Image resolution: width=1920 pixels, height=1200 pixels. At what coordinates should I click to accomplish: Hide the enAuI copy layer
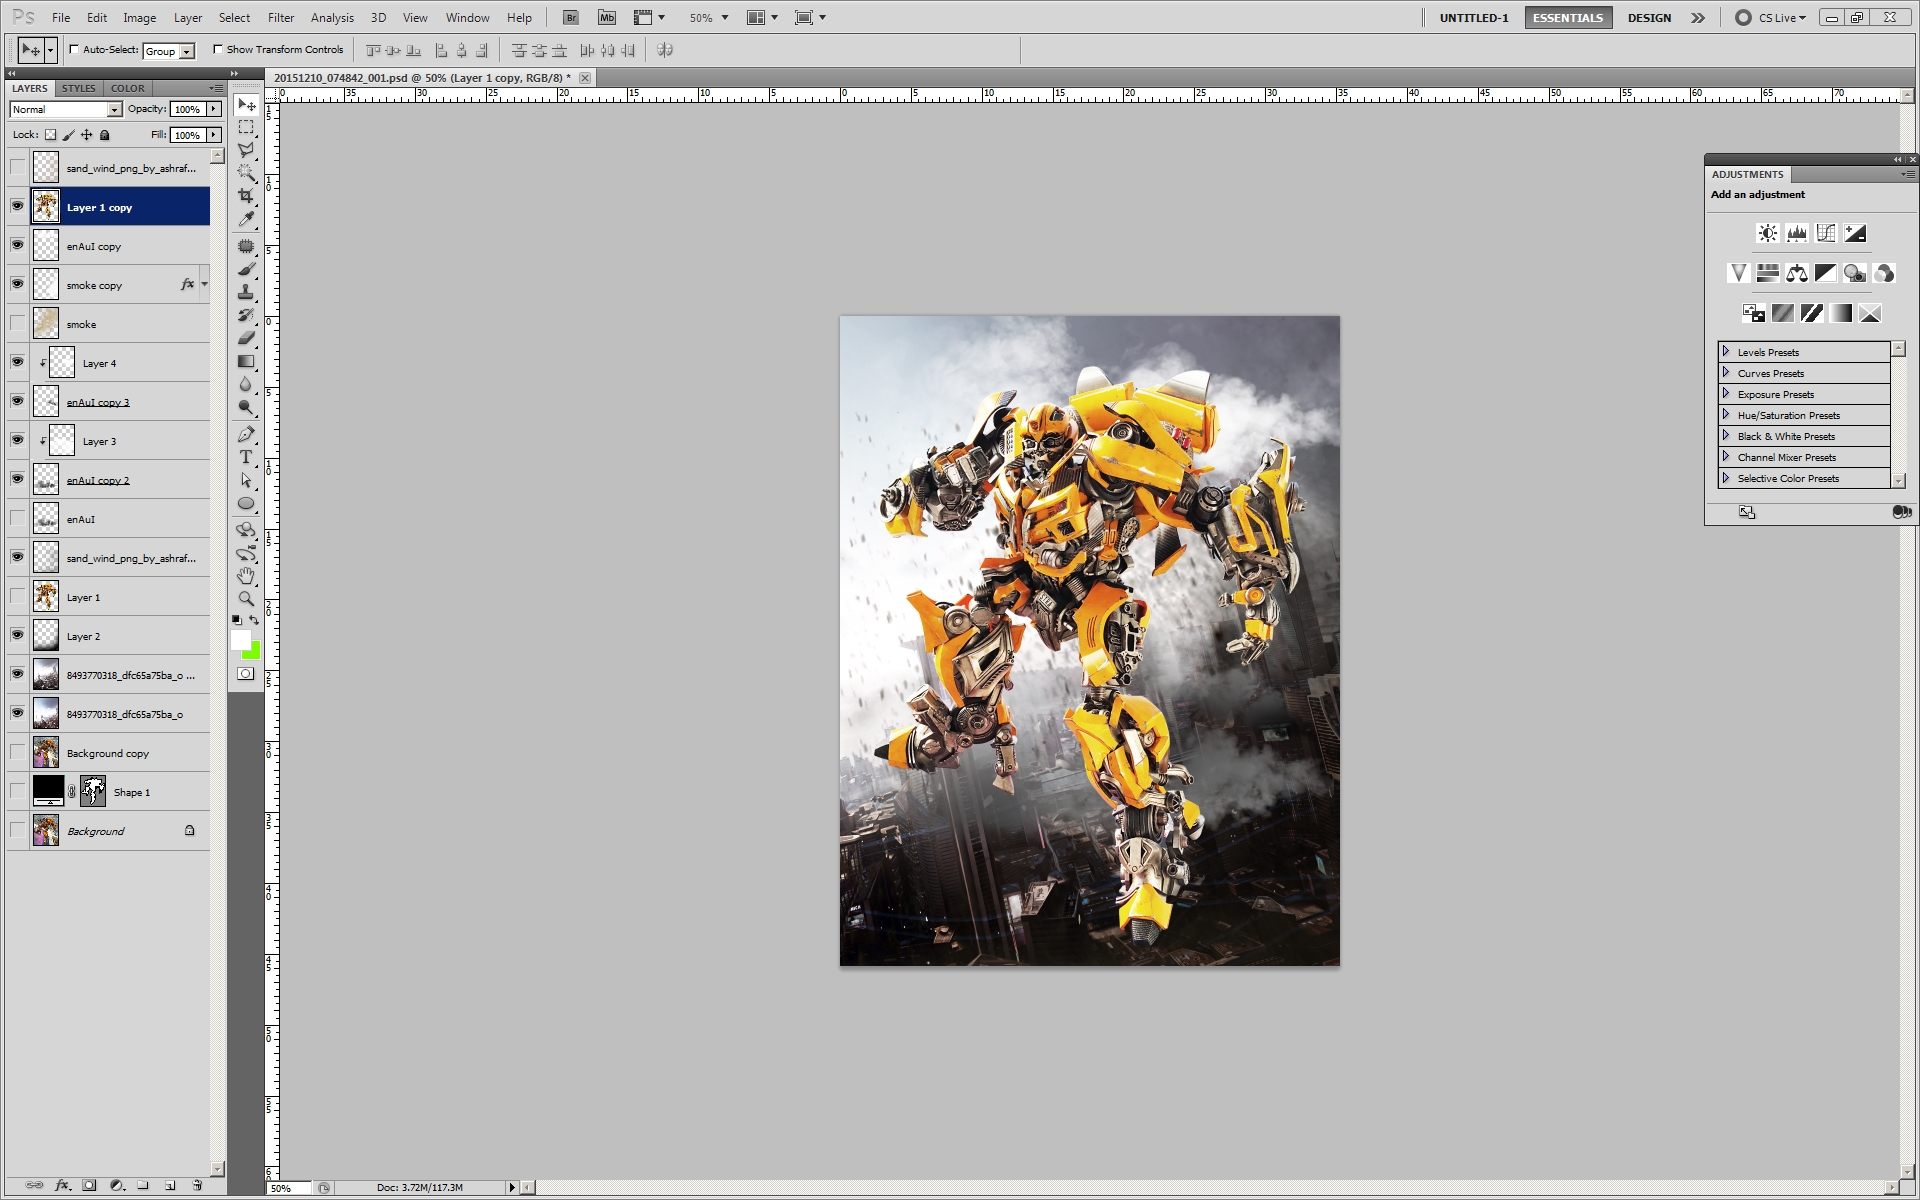pyautogui.click(x=17, y=245)
